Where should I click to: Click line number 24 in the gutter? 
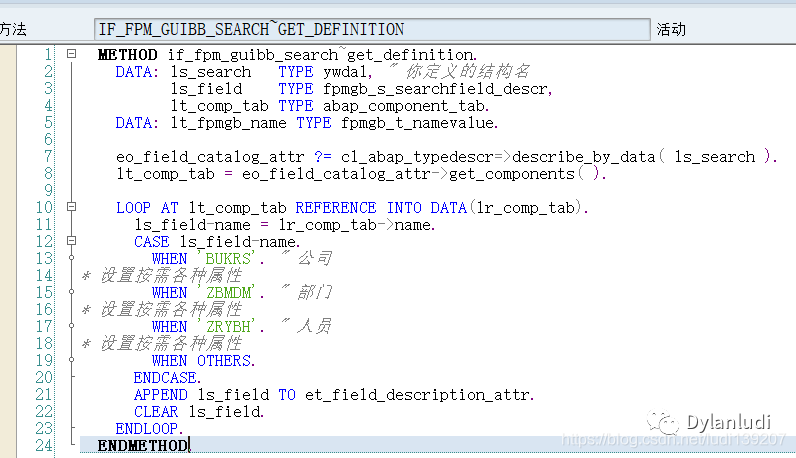(x=44, y=445)
